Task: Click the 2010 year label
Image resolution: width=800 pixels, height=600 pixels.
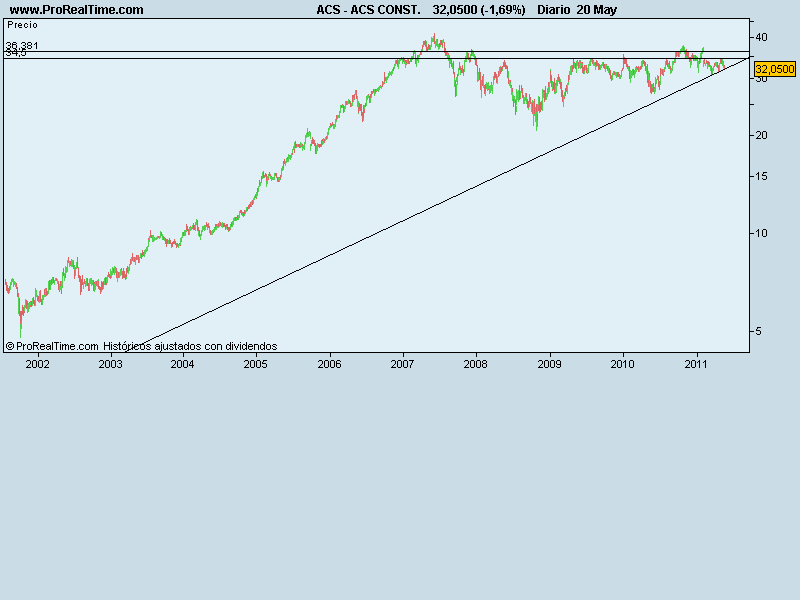Action: [x=622, y=364]
